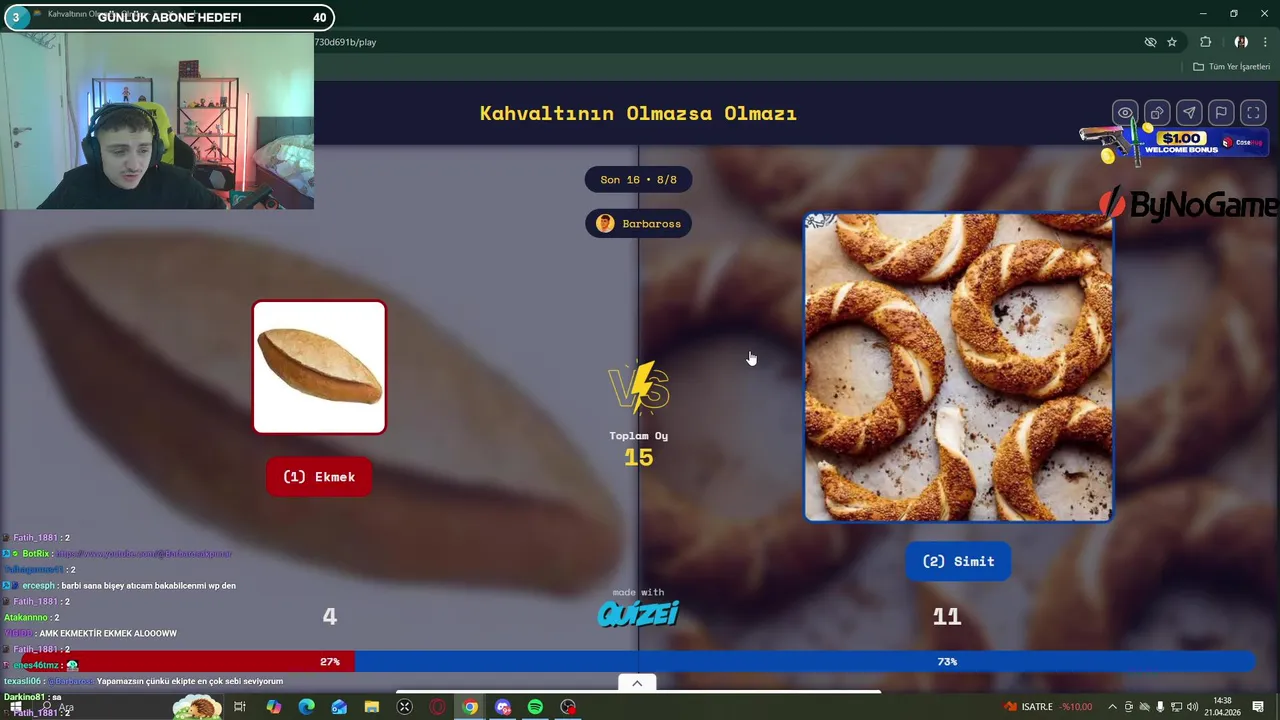Open the notification center icon
Viewport: 1280px width, 720px height.
1258,707
